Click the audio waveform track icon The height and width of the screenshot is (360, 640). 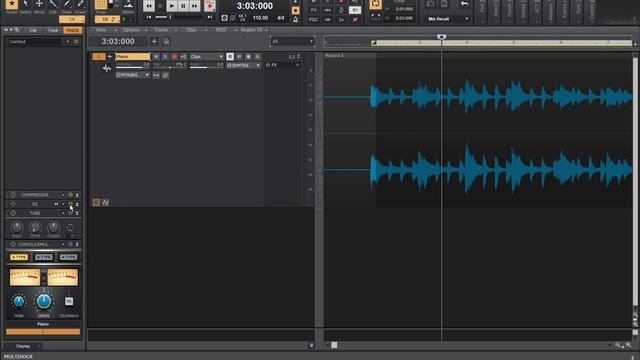pos(107,69)
